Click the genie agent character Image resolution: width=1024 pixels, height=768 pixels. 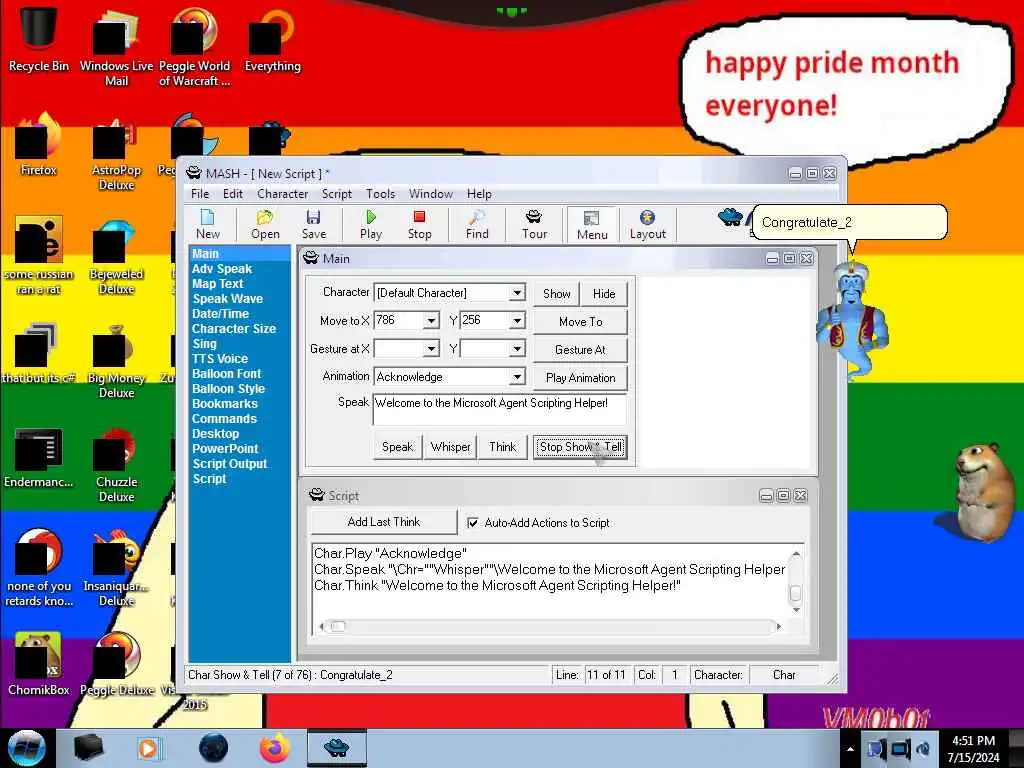coord(852,319)
